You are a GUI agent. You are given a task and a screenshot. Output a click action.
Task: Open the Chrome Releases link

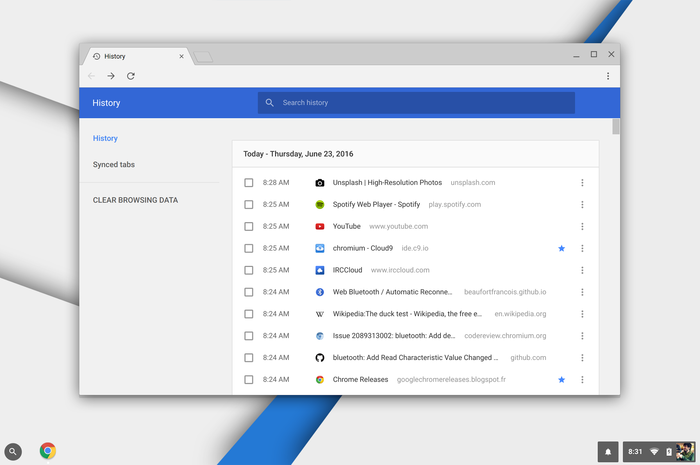360,379
